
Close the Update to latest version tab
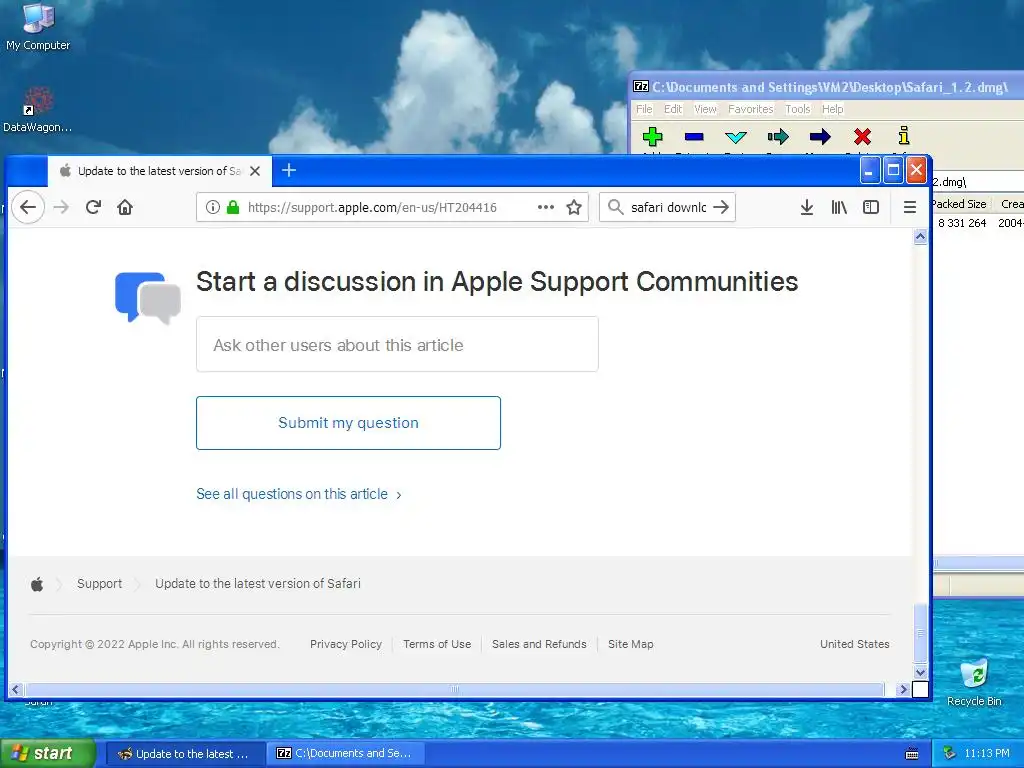click(255, 171)
